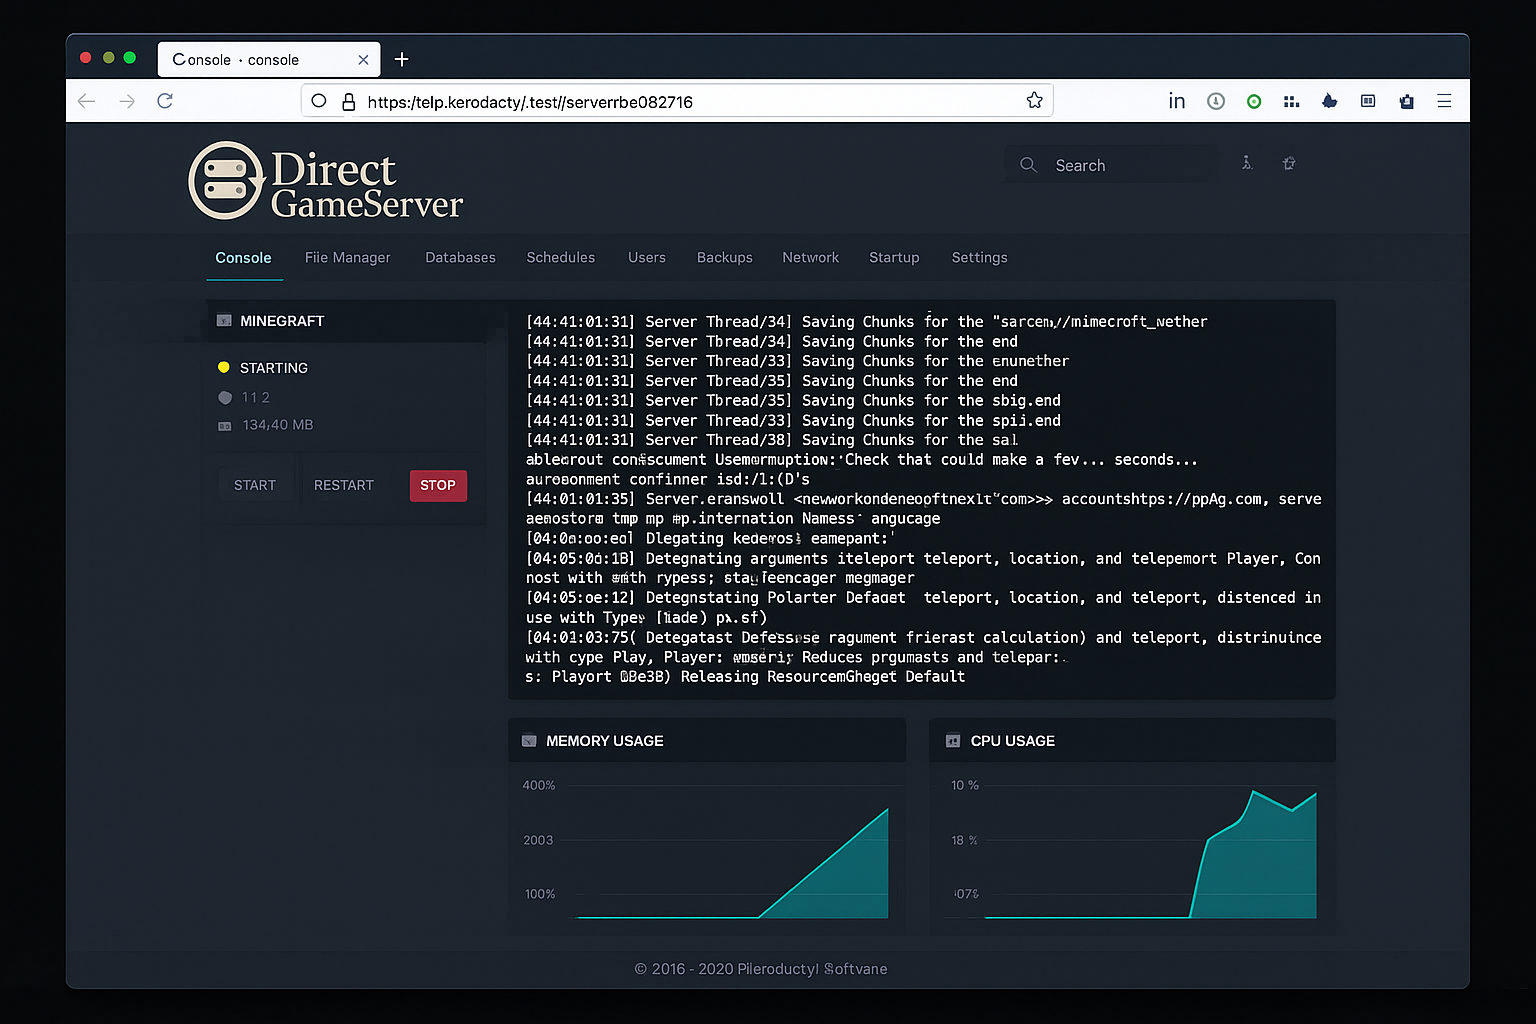Open the Console navigation tab

243,258
